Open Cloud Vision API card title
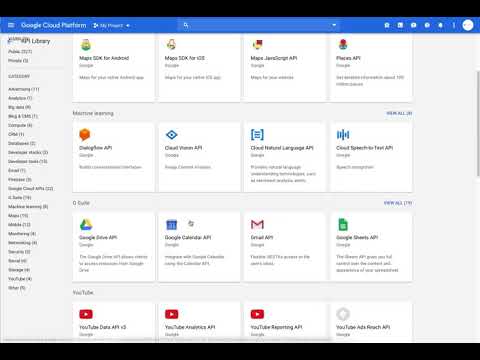The width and height of the screenshot is (480, 360). point(183,148)
